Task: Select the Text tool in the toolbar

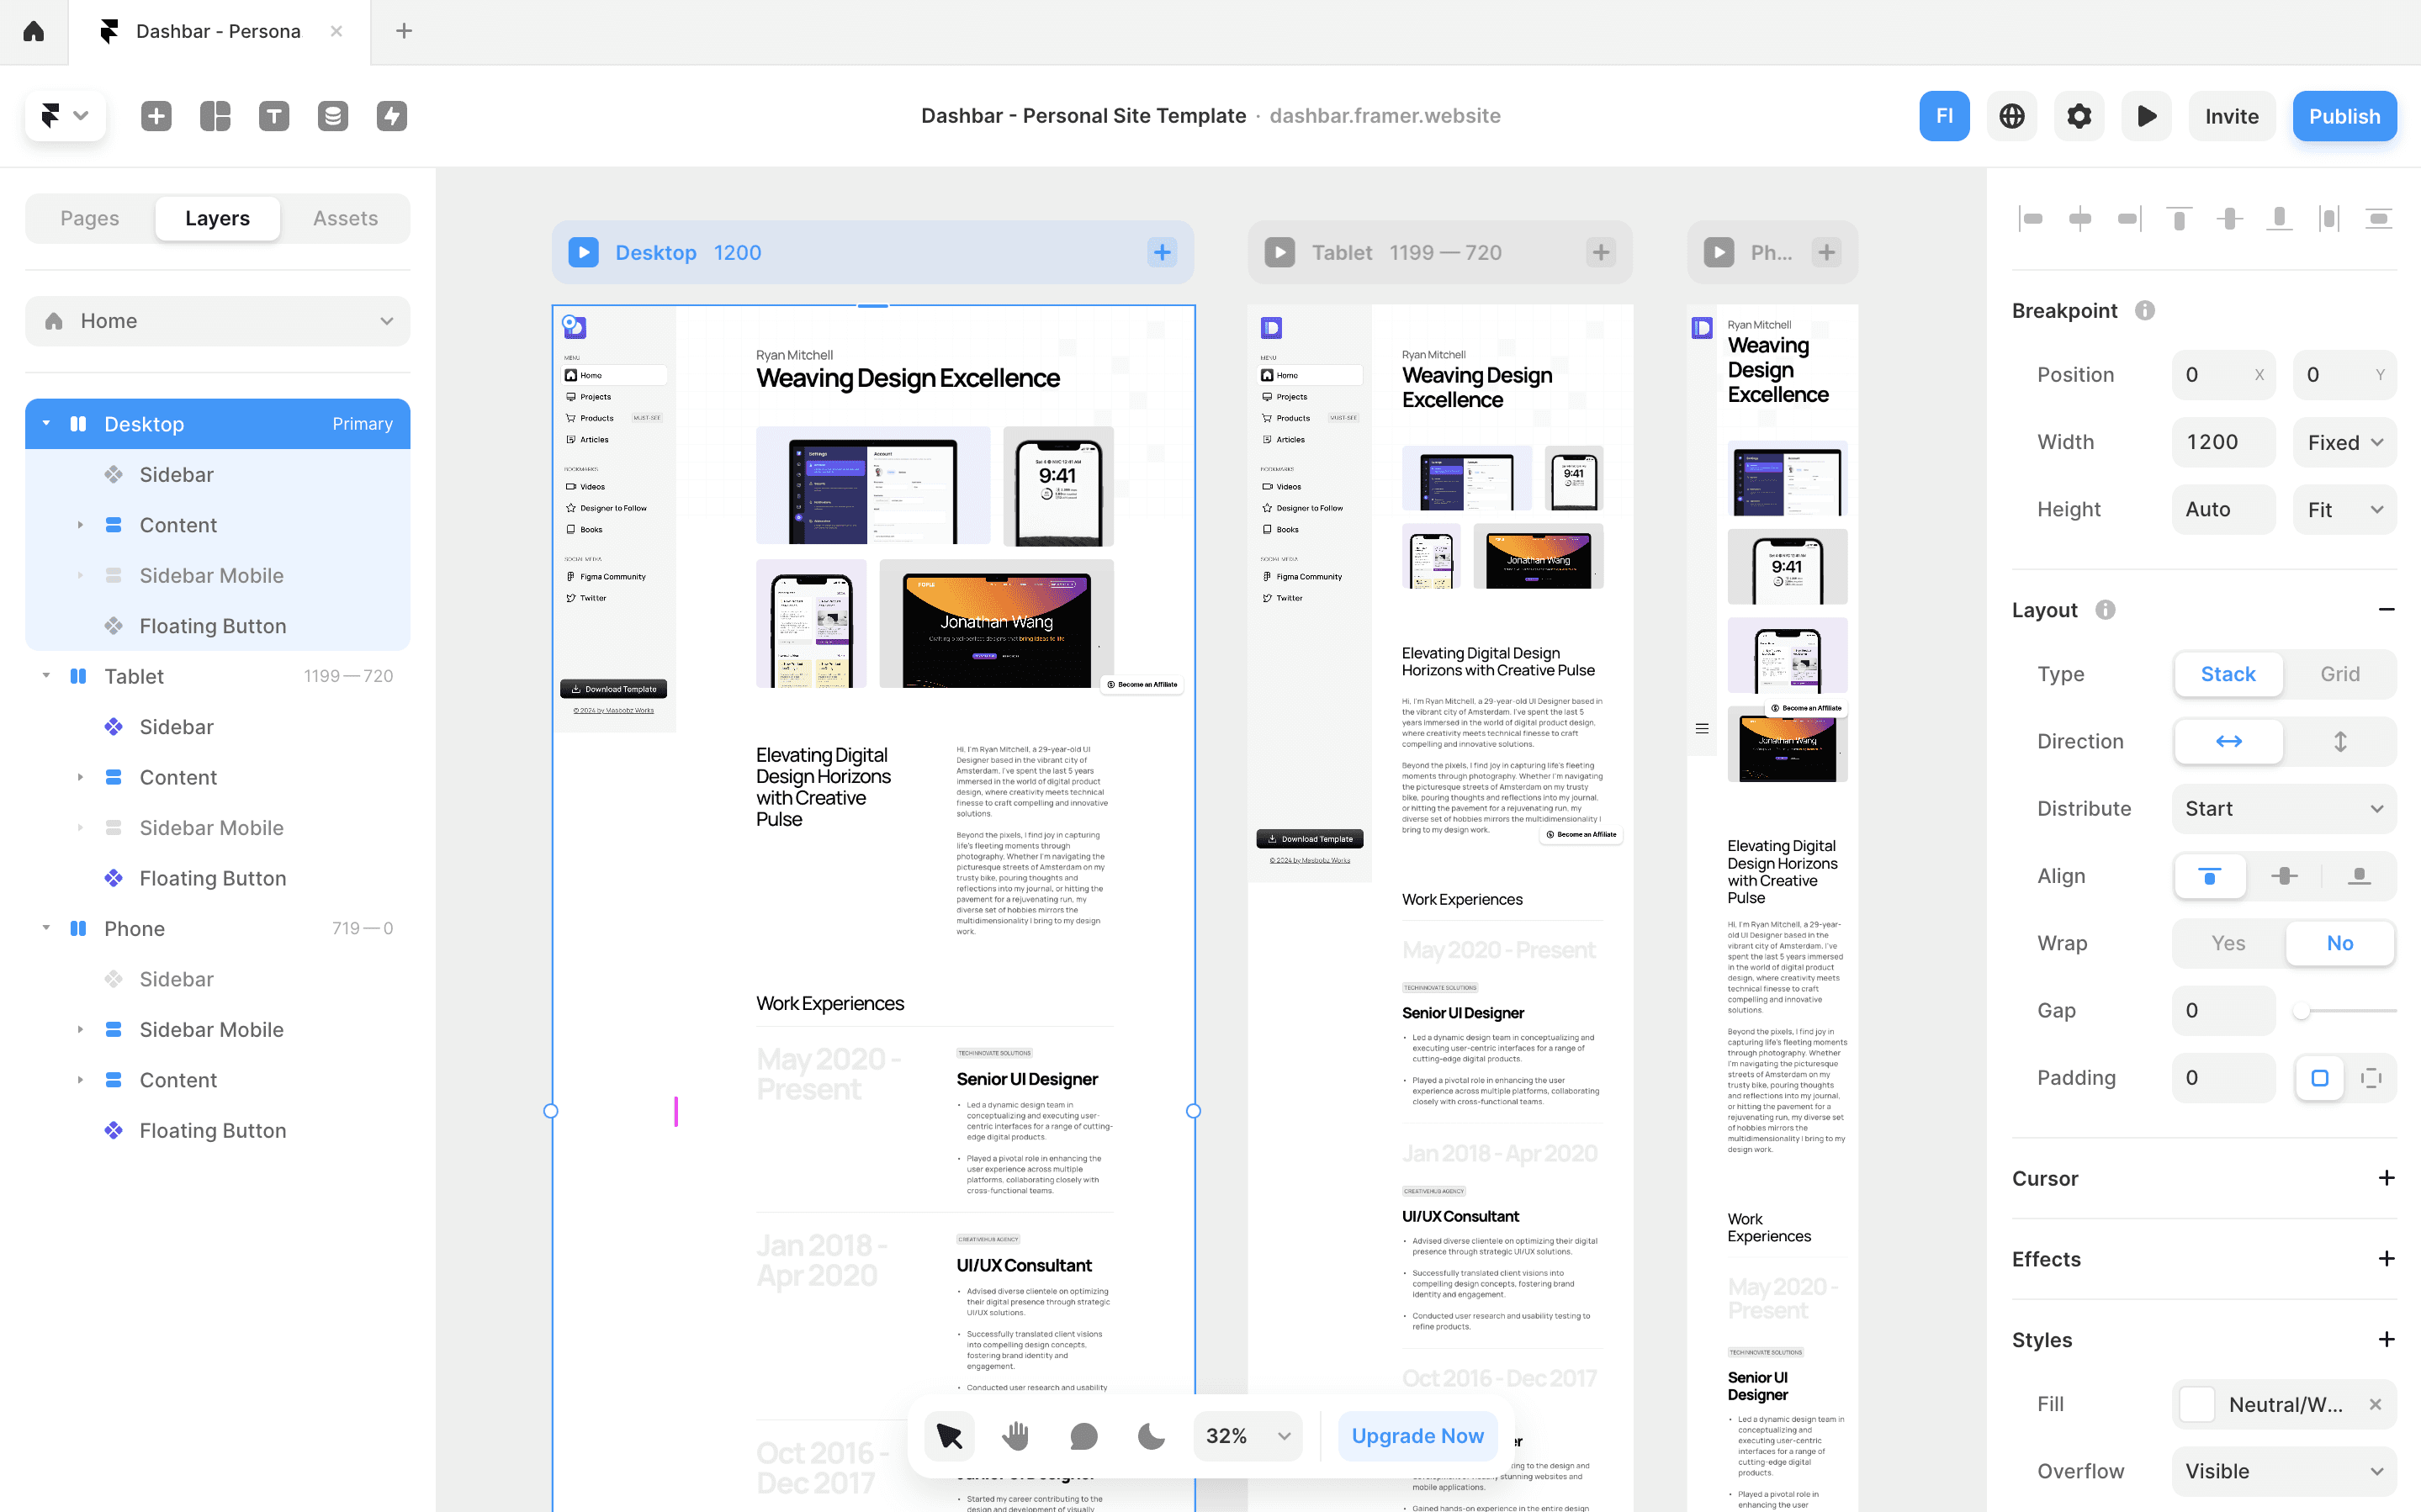Action: [274, 115]
